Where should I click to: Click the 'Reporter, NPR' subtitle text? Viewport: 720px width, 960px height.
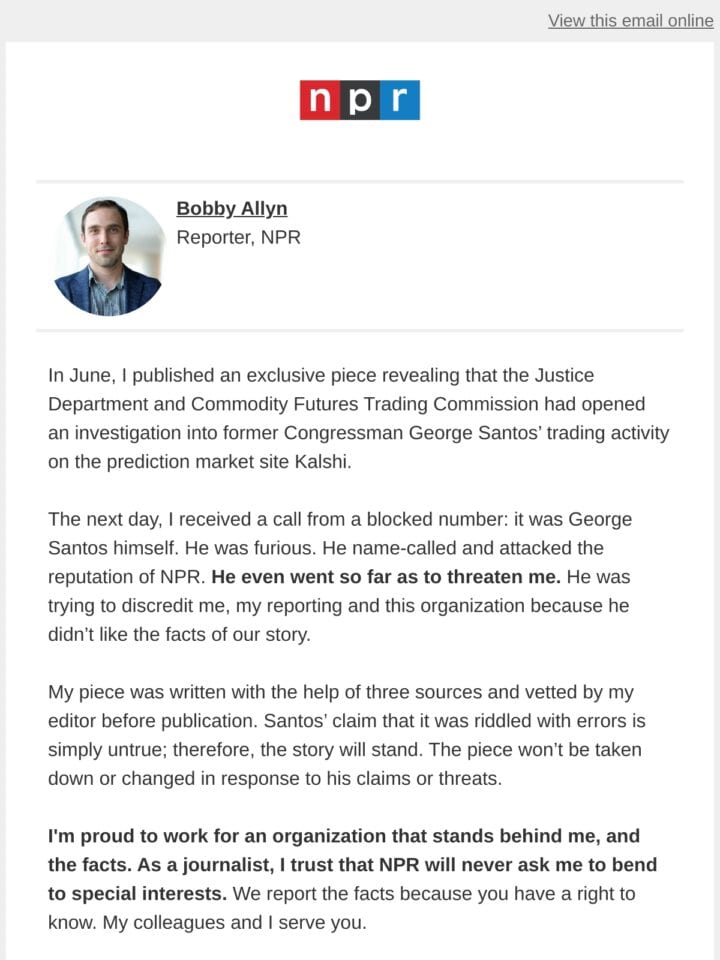[238, 237]
